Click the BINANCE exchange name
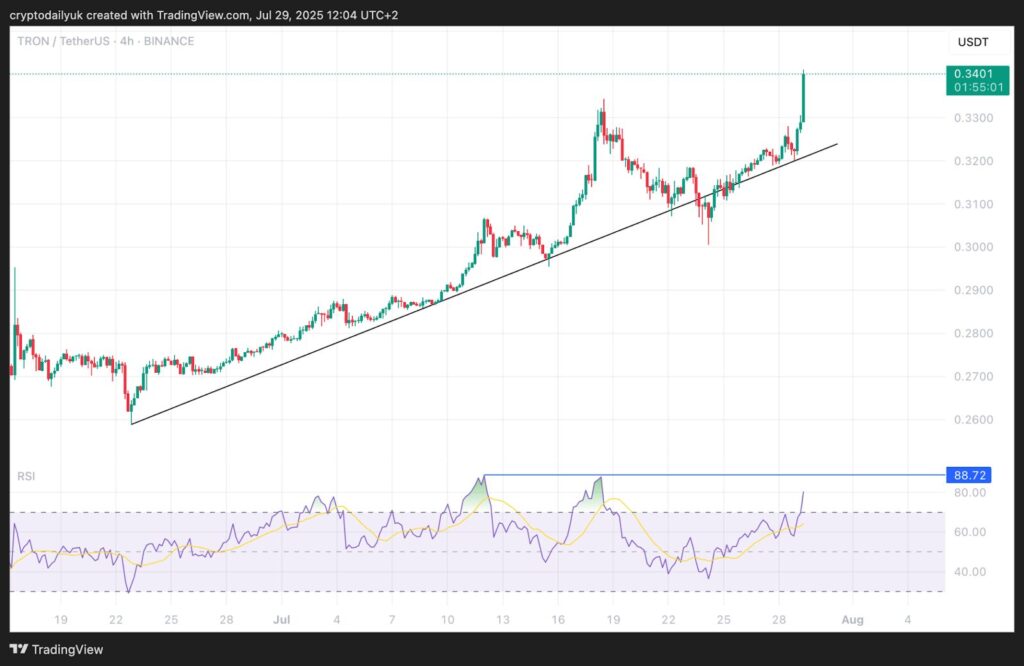The image size is (1024, 666). point(168,41)
